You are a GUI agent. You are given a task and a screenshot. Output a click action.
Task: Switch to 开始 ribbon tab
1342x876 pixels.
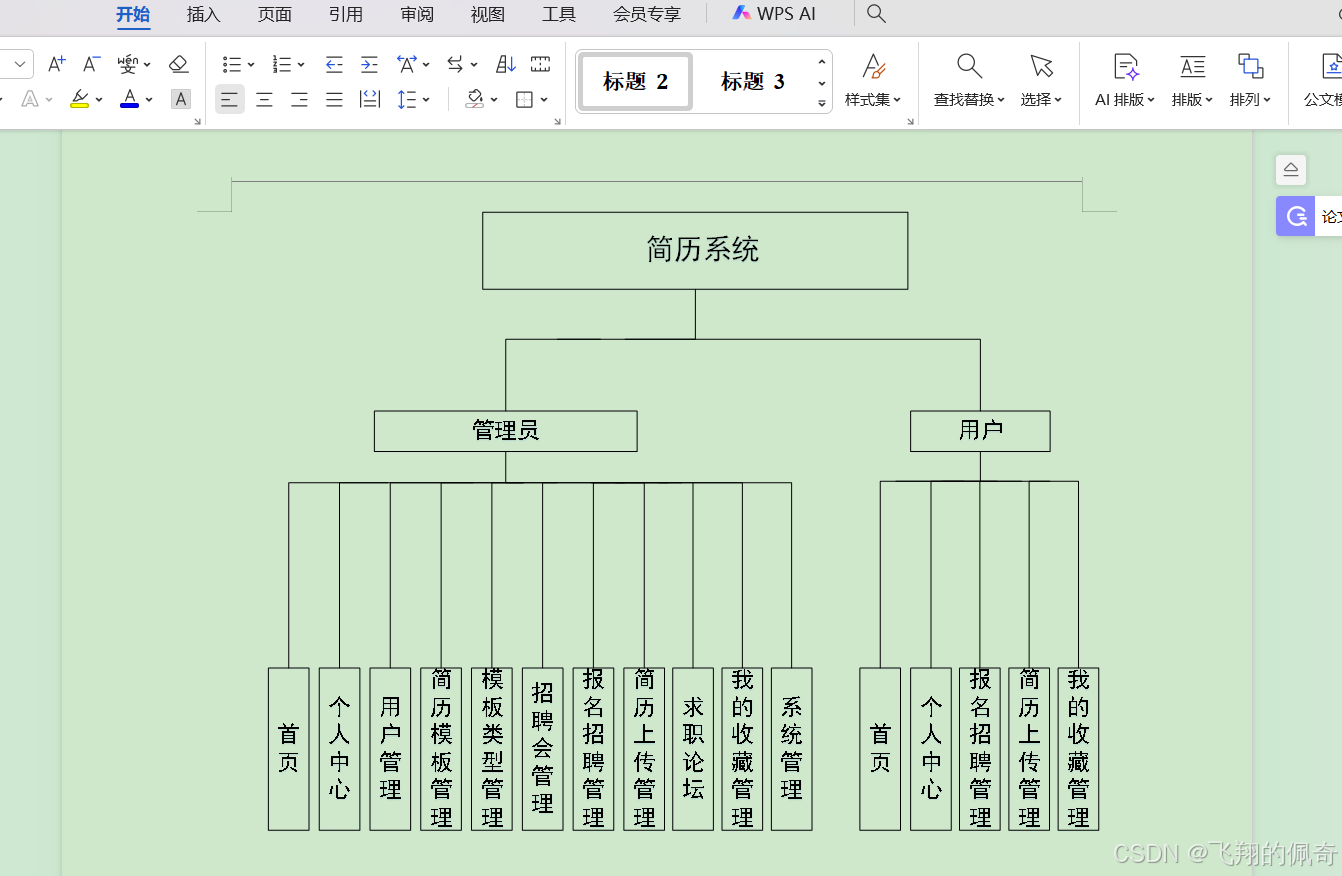click(x=133, y=14)
